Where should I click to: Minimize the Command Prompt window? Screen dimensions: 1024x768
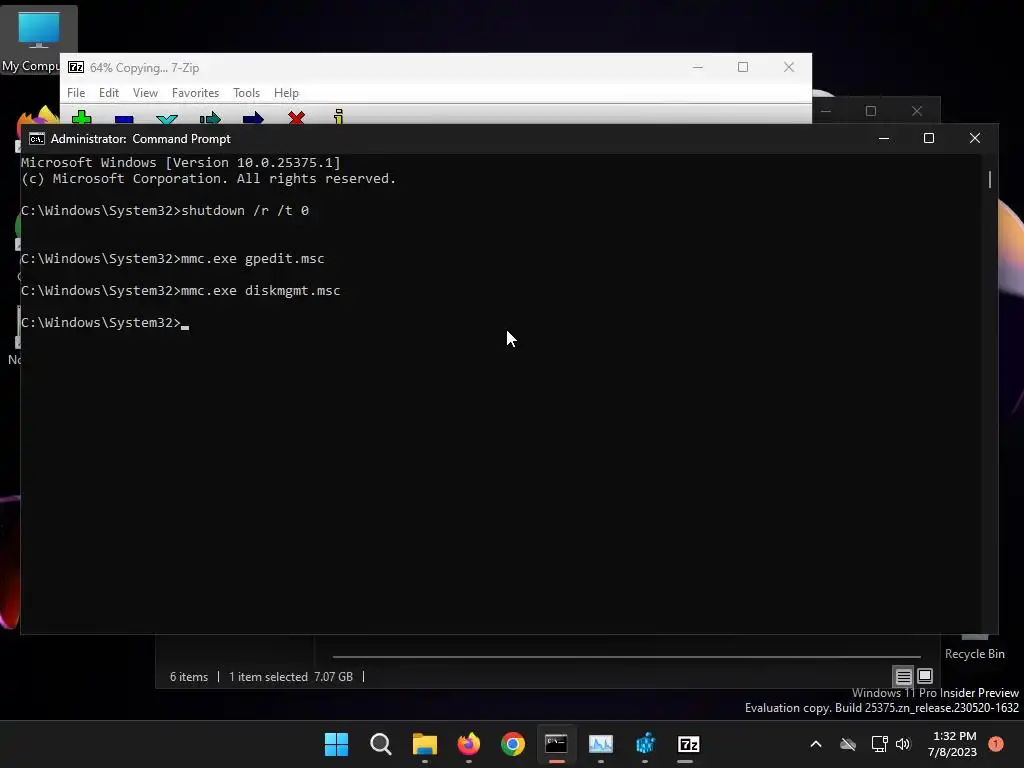[x=884, y=138]
